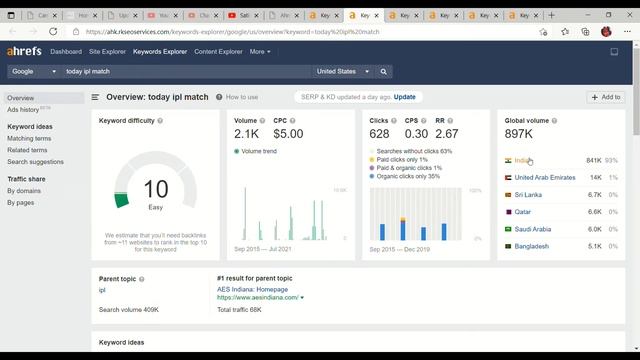Viewport: 640px width, 360px height.
Task: Click the Add to button
Action: tap(606, 97)
